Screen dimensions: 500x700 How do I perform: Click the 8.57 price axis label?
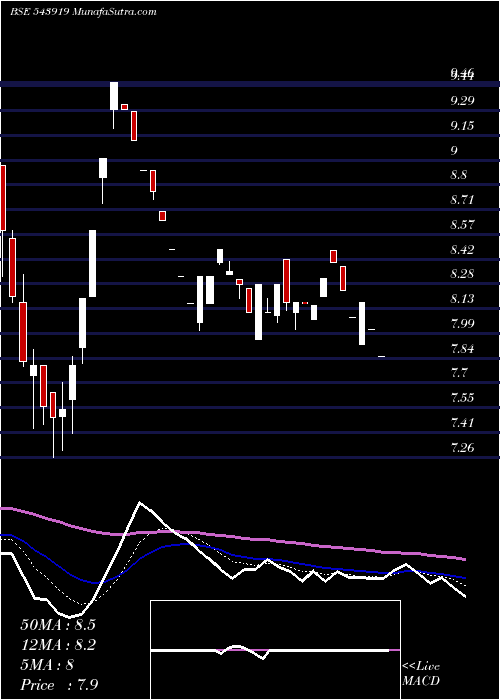tap(462, 225)
